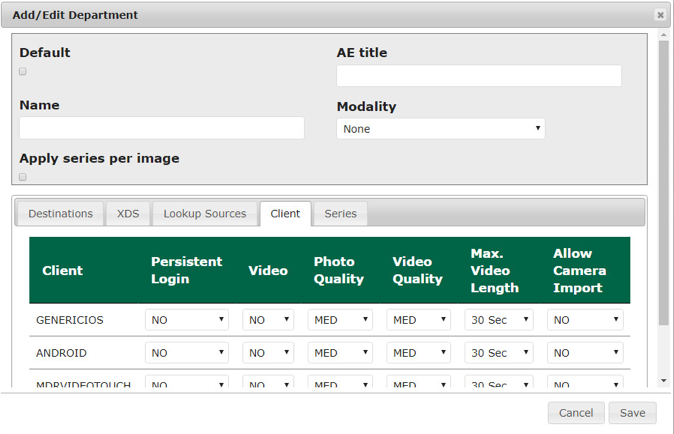The width and height of the screenshot is (674, 434).
Task: Open Allow Camera Import dropdown for GENERICIOS
Action: click(x=585, y=321)
